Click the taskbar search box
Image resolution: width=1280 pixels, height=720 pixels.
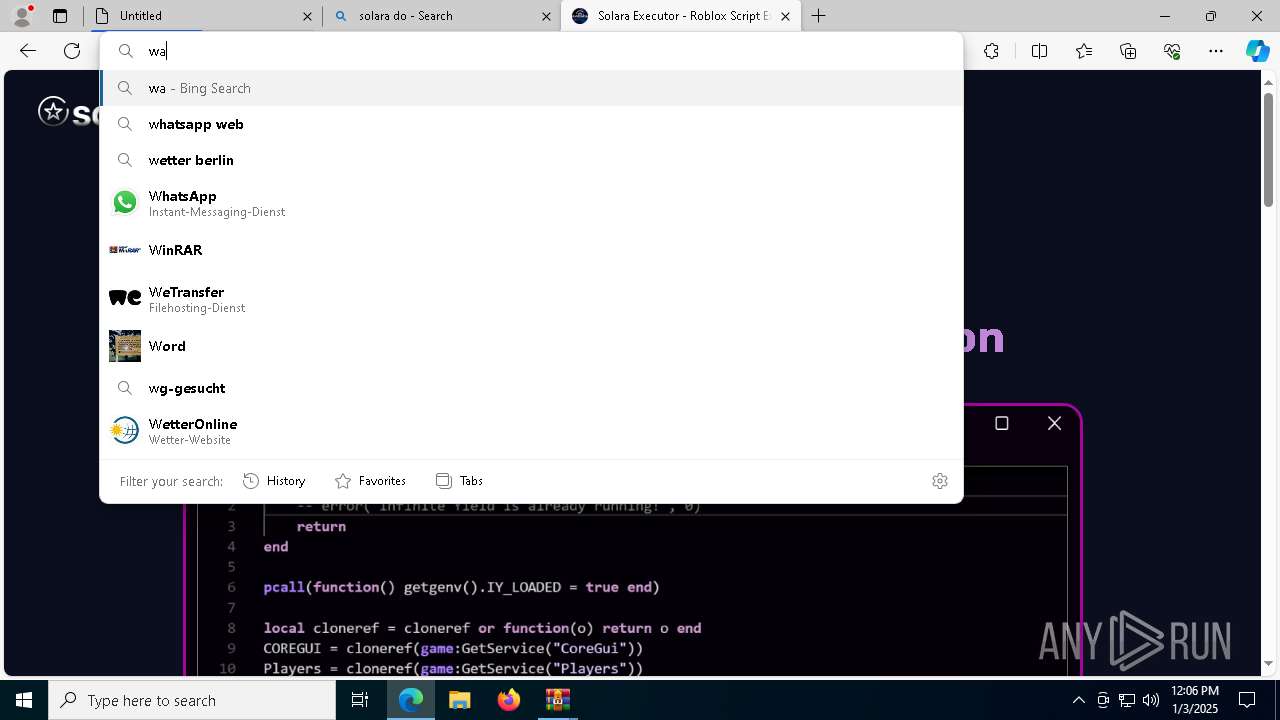(192, 700)
